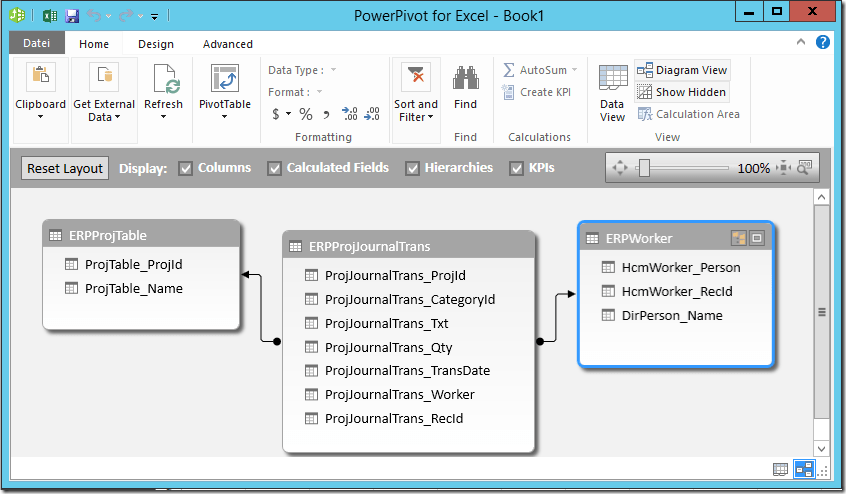This screenshot has width=846, height=494.
Task: Open the Clipboard paste icon
Action: coord(40,76)
